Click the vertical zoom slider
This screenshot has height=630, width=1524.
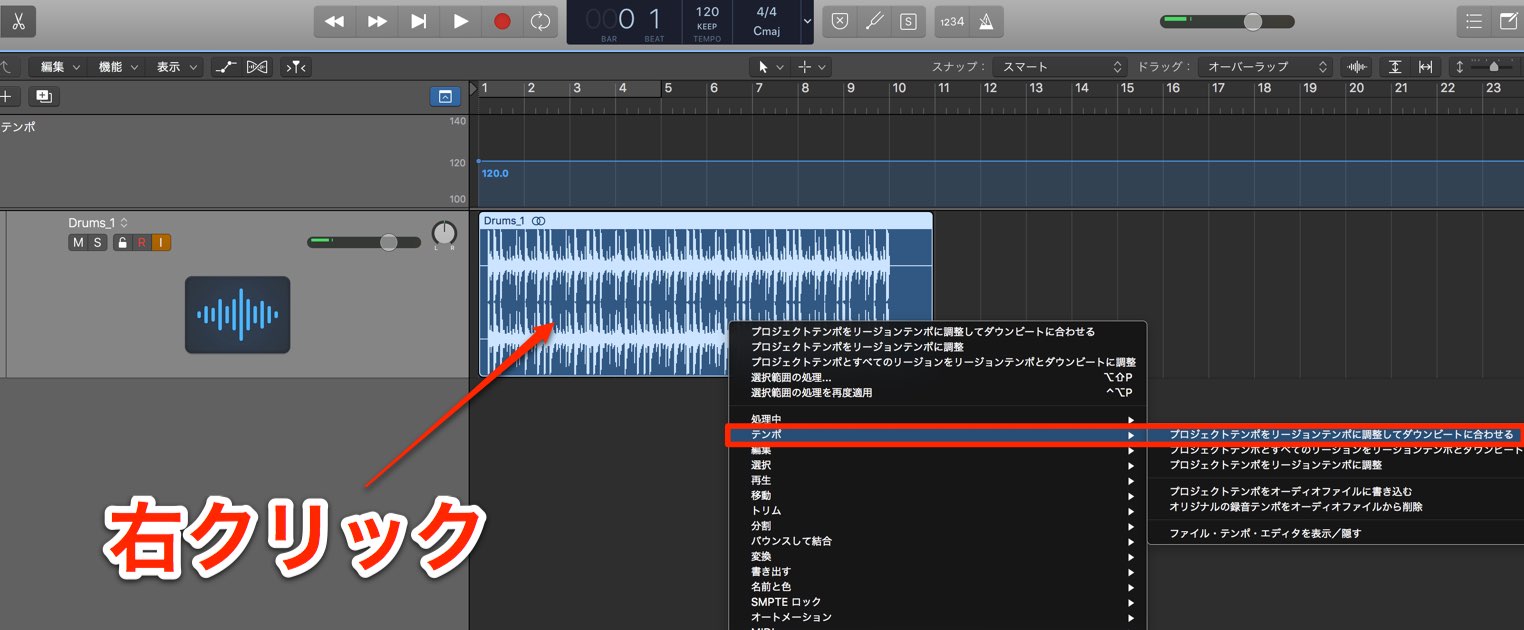coord(1492,67)
